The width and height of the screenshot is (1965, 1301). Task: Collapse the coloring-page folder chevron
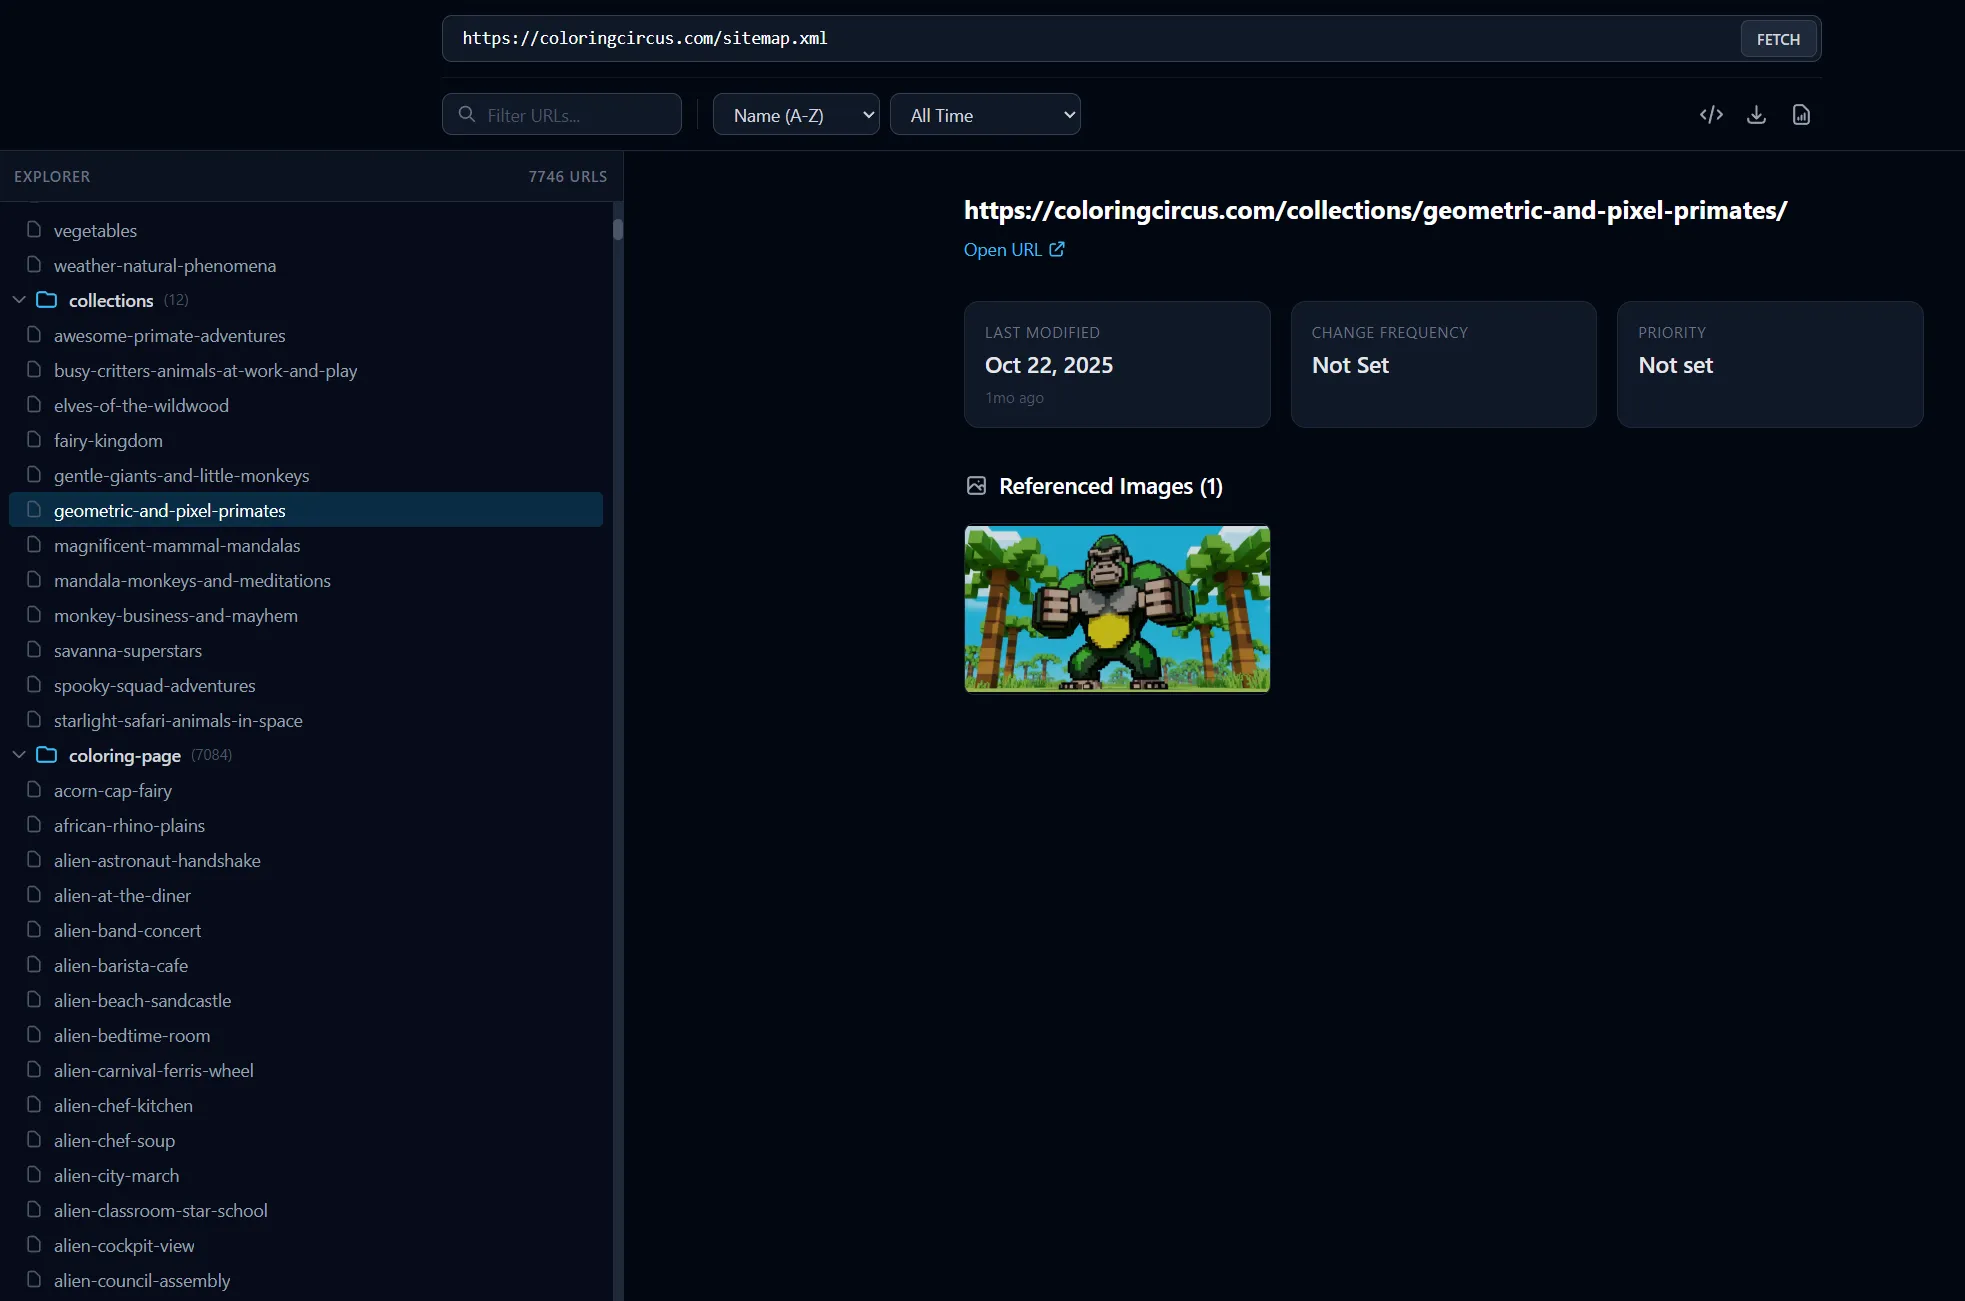pyautogui.click(x=19, y=755)
